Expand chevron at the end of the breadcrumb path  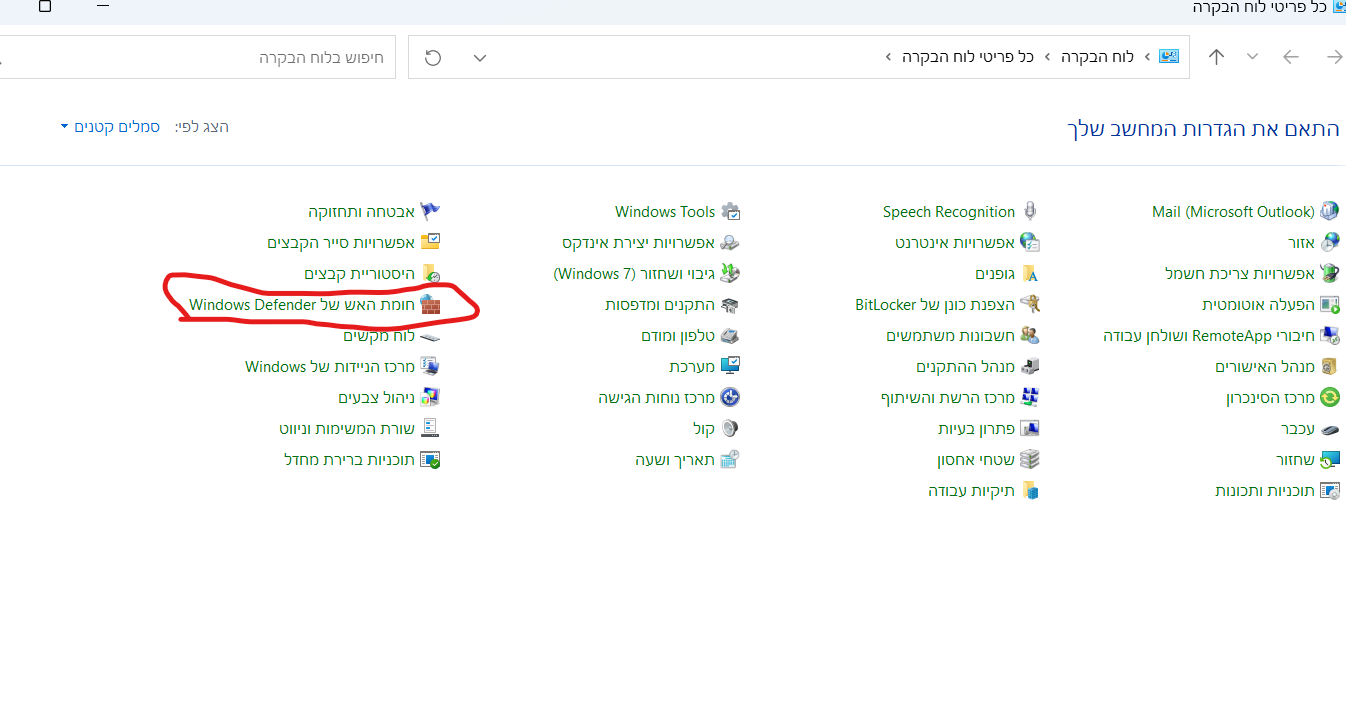[x=888, y=57]
